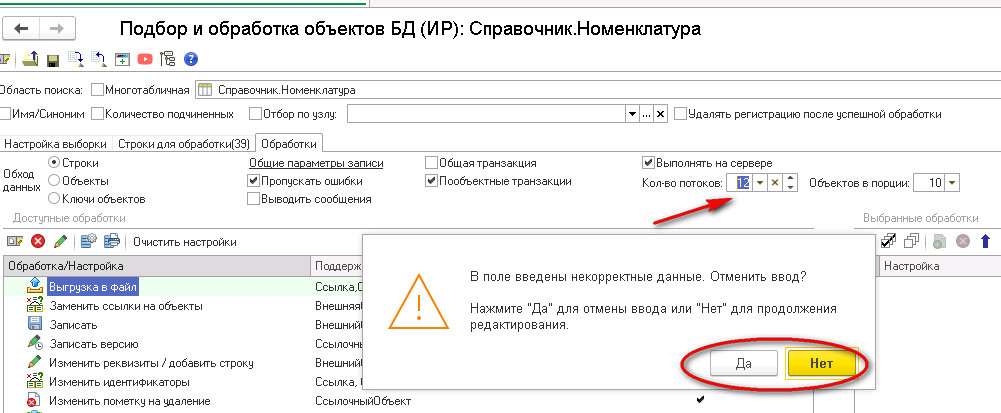Disable the 'Выполнять на сервере' checkbox
Screen dimensions: 1001x413
tap(648, 163)
